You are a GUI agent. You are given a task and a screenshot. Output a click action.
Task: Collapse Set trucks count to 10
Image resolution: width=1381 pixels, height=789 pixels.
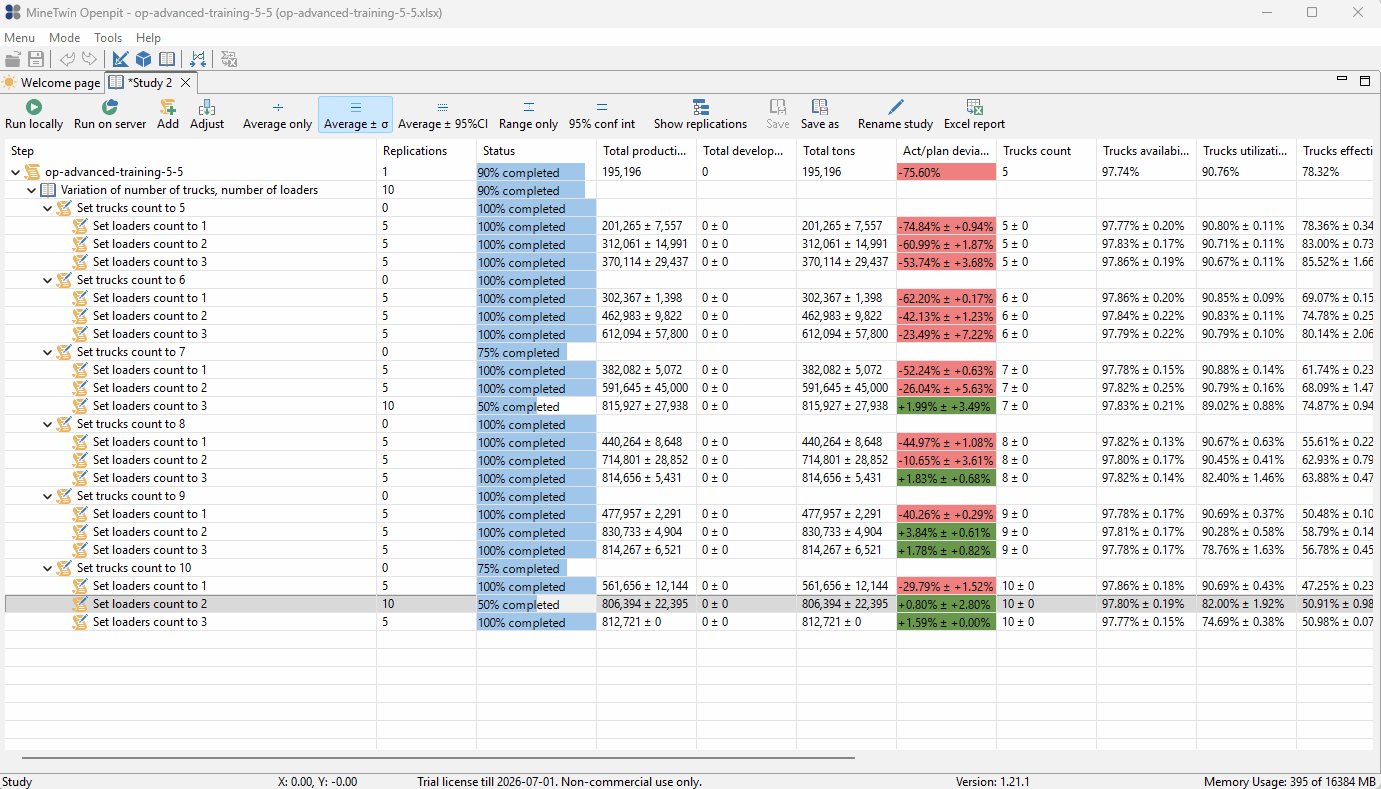(x=47, y=568)
